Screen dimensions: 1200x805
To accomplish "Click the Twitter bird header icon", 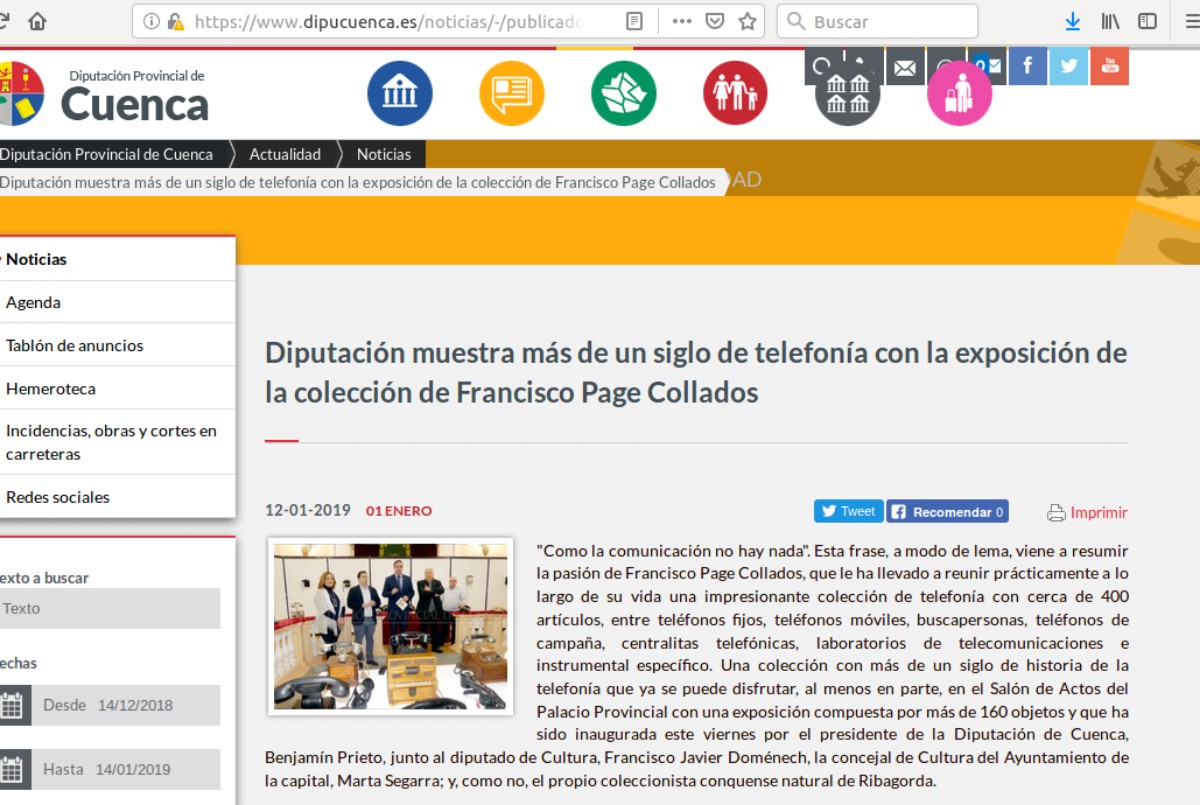I will (1068, 67).
